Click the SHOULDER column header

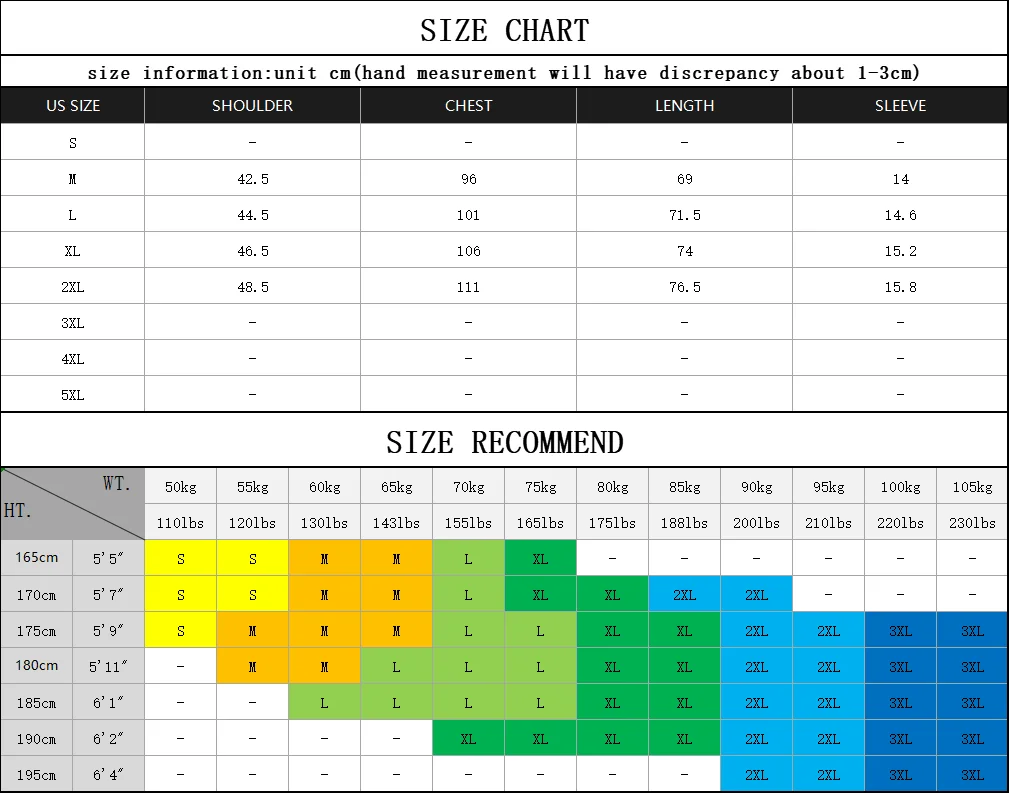(x=252, y=106)
